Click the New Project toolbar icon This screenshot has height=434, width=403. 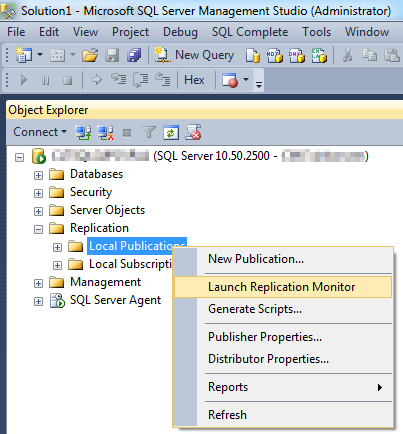[x=24, y=55]
